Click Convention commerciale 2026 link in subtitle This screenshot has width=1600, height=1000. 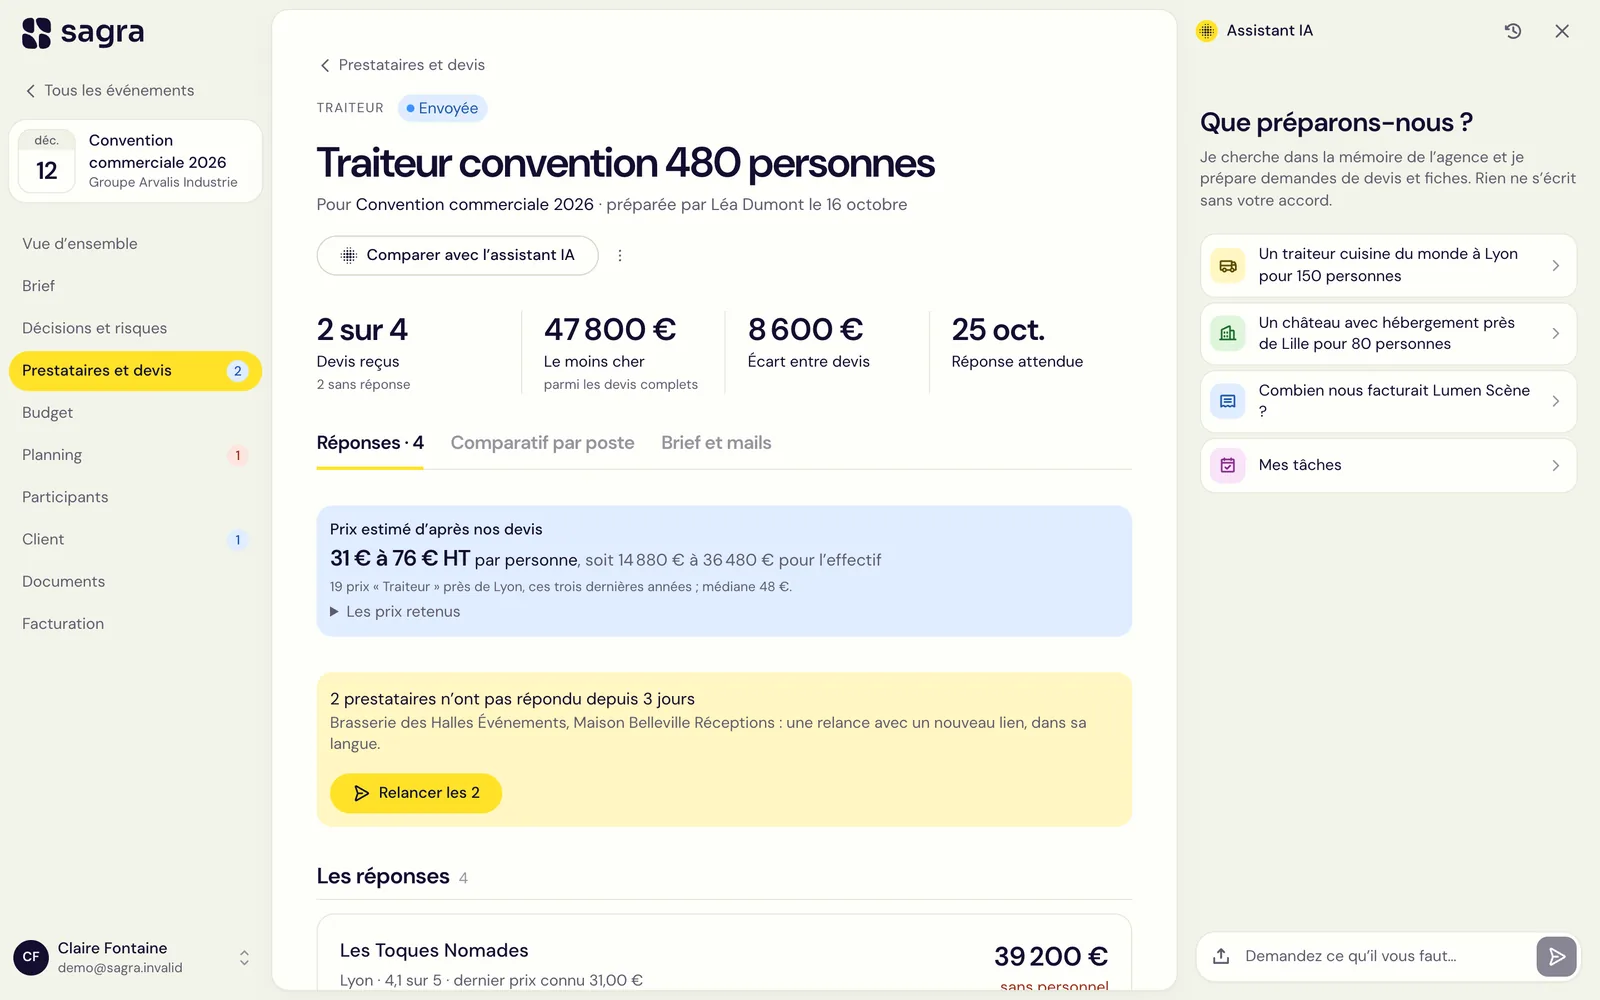[475, 205]
